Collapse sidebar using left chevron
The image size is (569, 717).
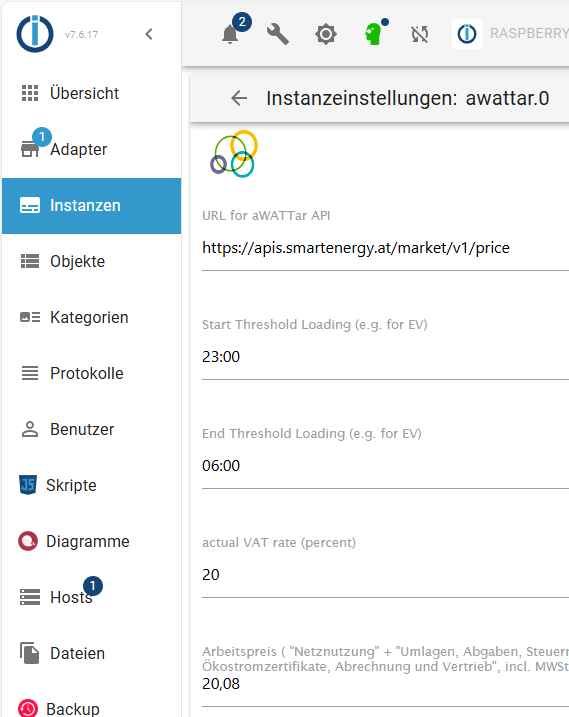[149, 34]
